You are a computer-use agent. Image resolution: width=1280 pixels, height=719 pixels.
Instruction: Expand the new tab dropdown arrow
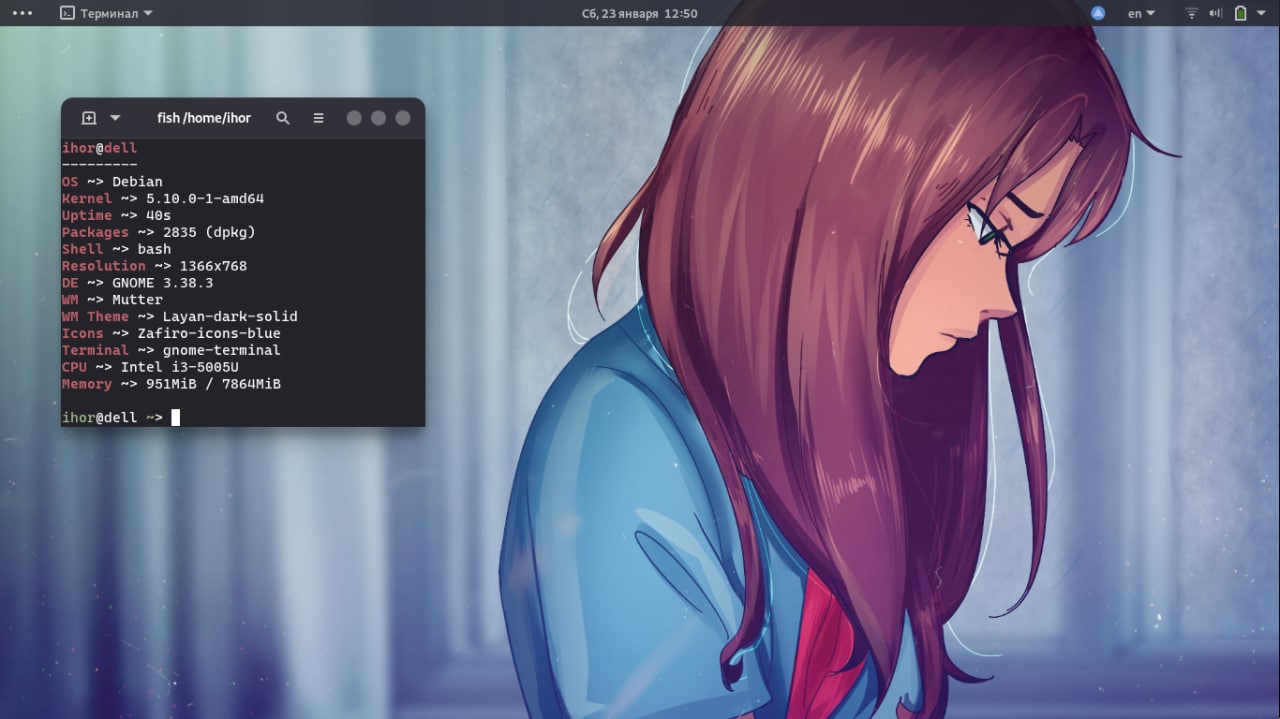click(115, 118)
